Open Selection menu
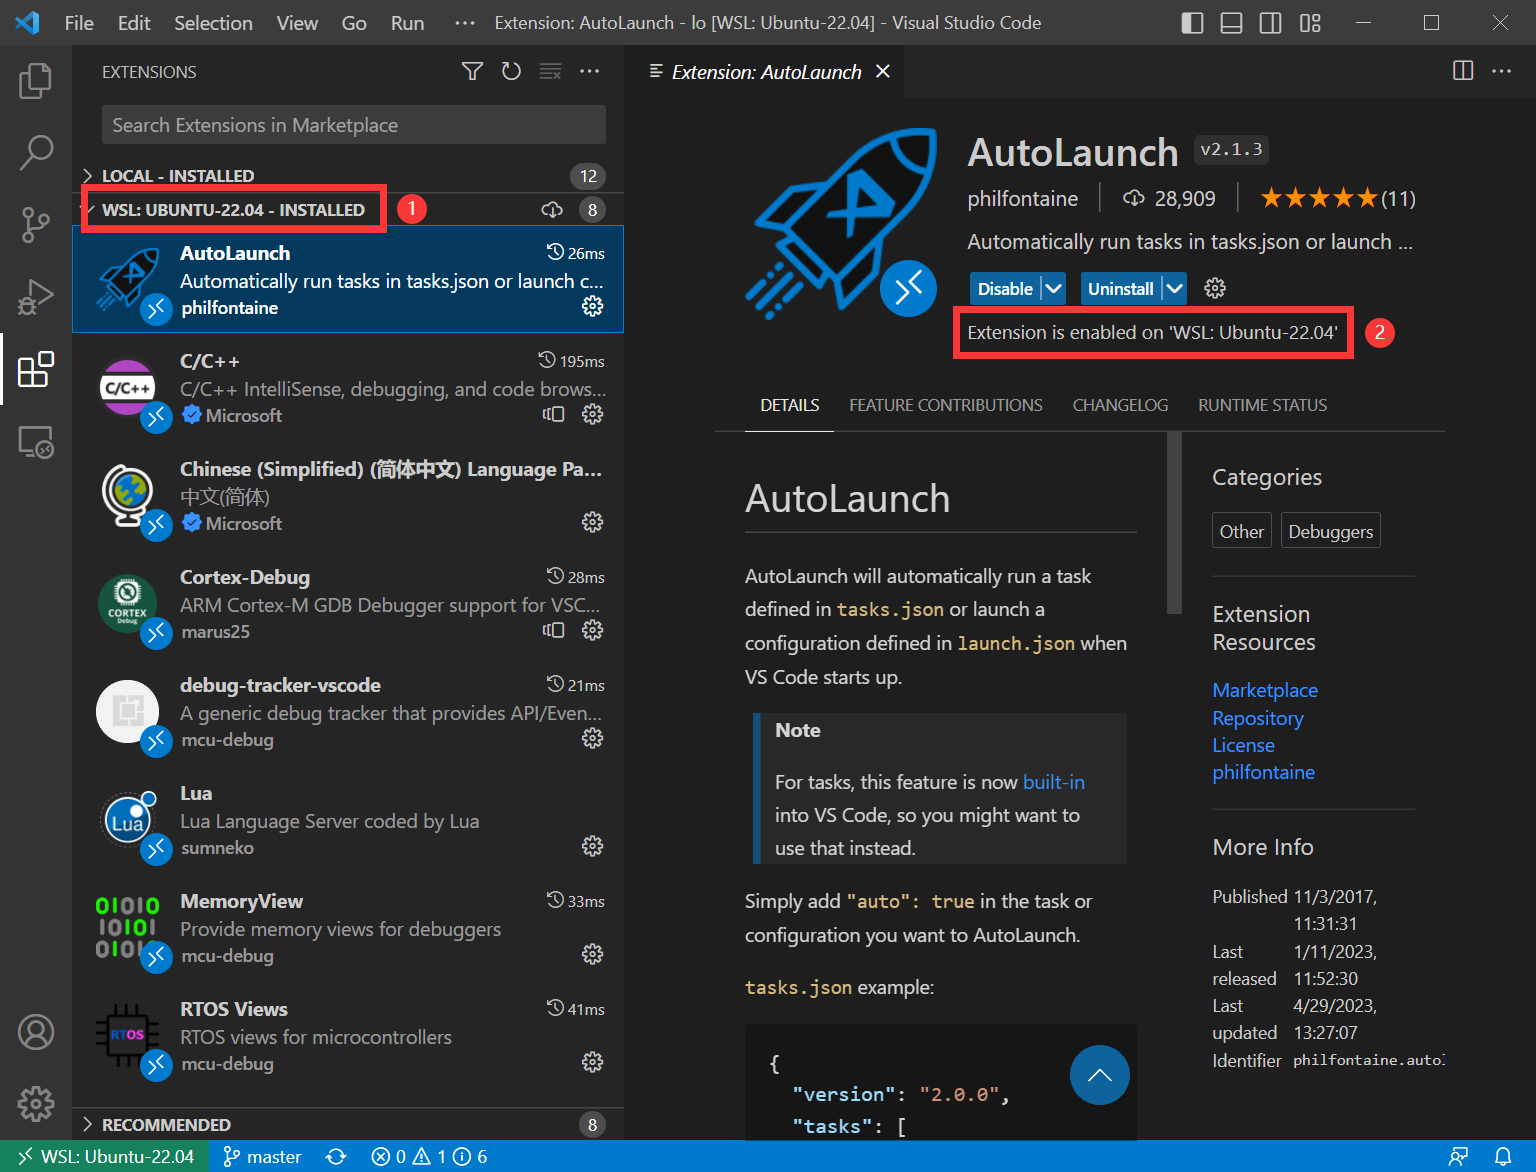This screenshot has width=1536, height=1172. pyautogui.click(x=213, y=23)
